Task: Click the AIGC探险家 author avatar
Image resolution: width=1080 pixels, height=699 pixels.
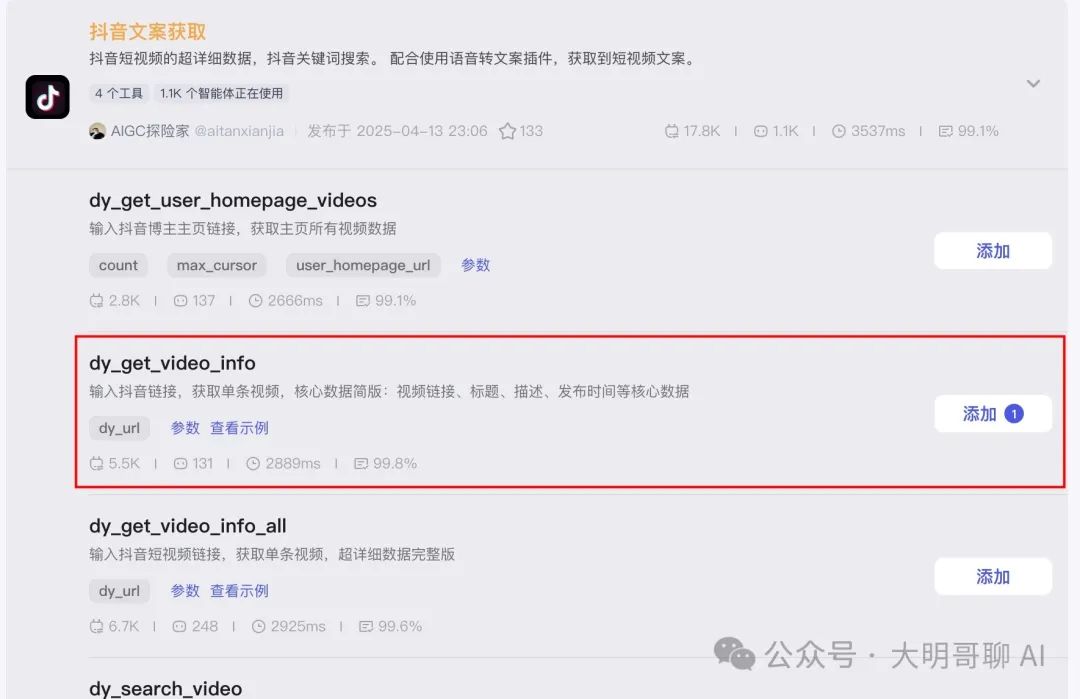Action: [x=97, y=131]
